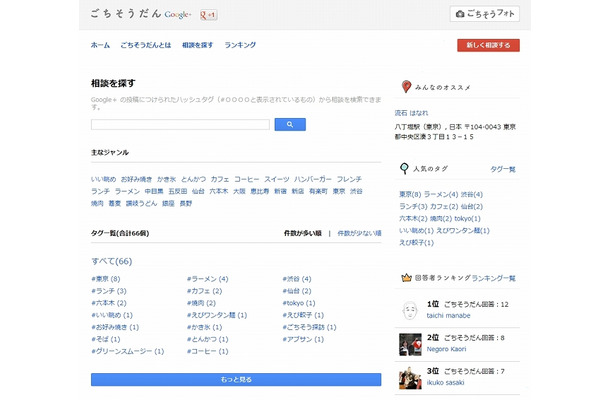Sort tags by 件数が多い順
The image size is (610, 400).
(303, 233)
